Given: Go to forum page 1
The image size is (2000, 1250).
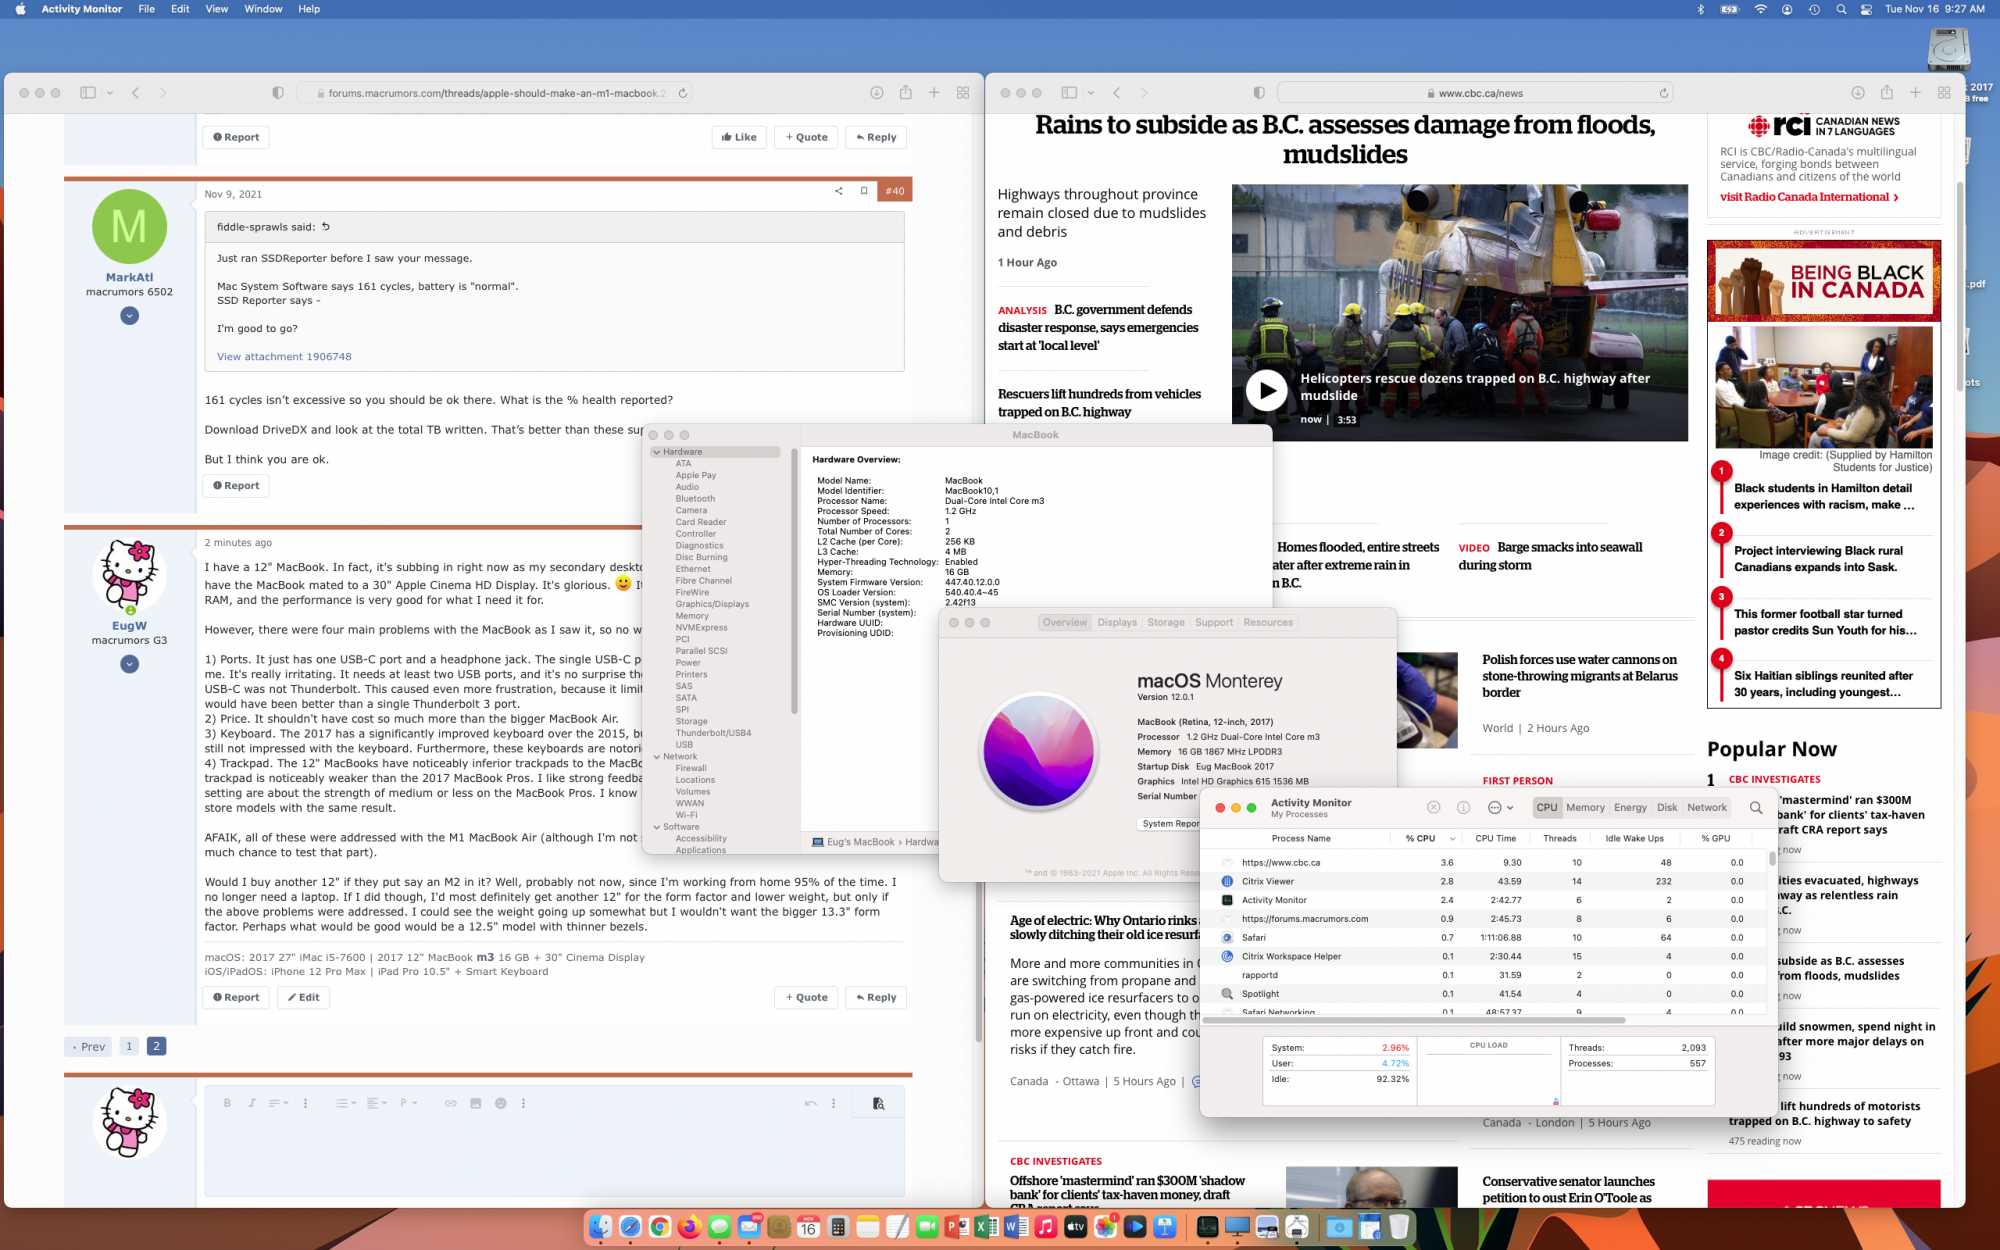Looking at the screenshot, I should [129, 1046].
